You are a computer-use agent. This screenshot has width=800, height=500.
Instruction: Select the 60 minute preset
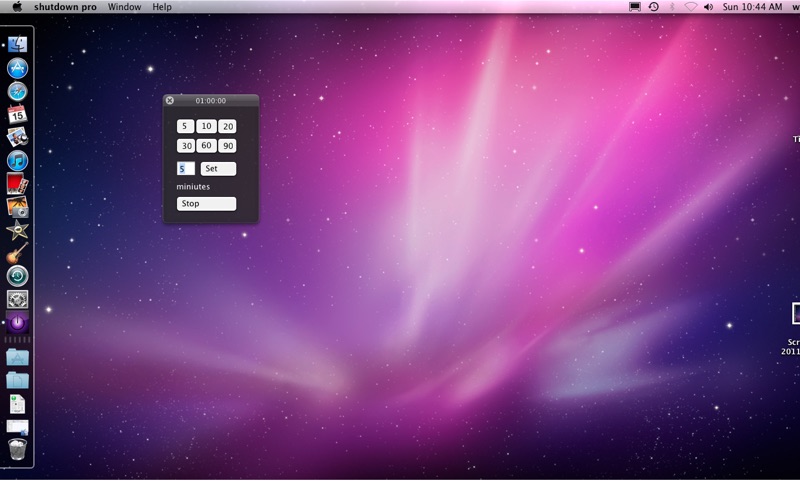click(x=206, y=146)
